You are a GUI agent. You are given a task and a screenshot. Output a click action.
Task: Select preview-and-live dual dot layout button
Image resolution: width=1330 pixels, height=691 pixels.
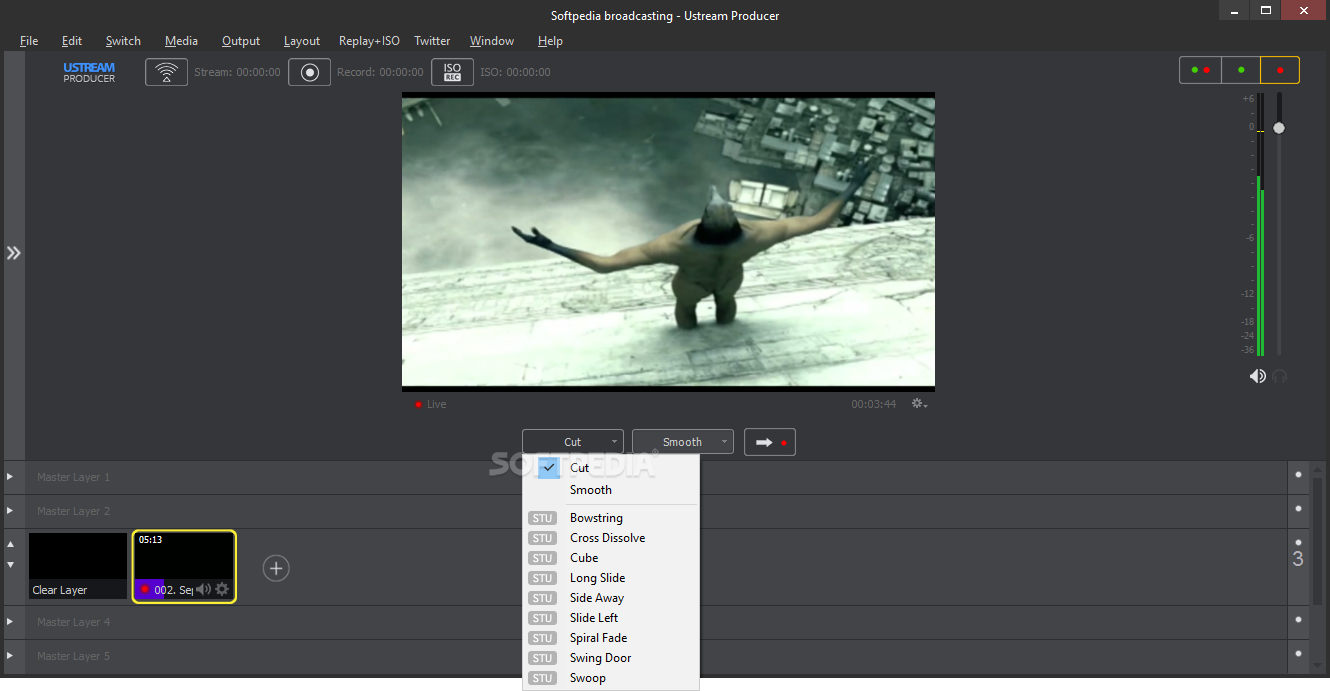point(1201,70)
